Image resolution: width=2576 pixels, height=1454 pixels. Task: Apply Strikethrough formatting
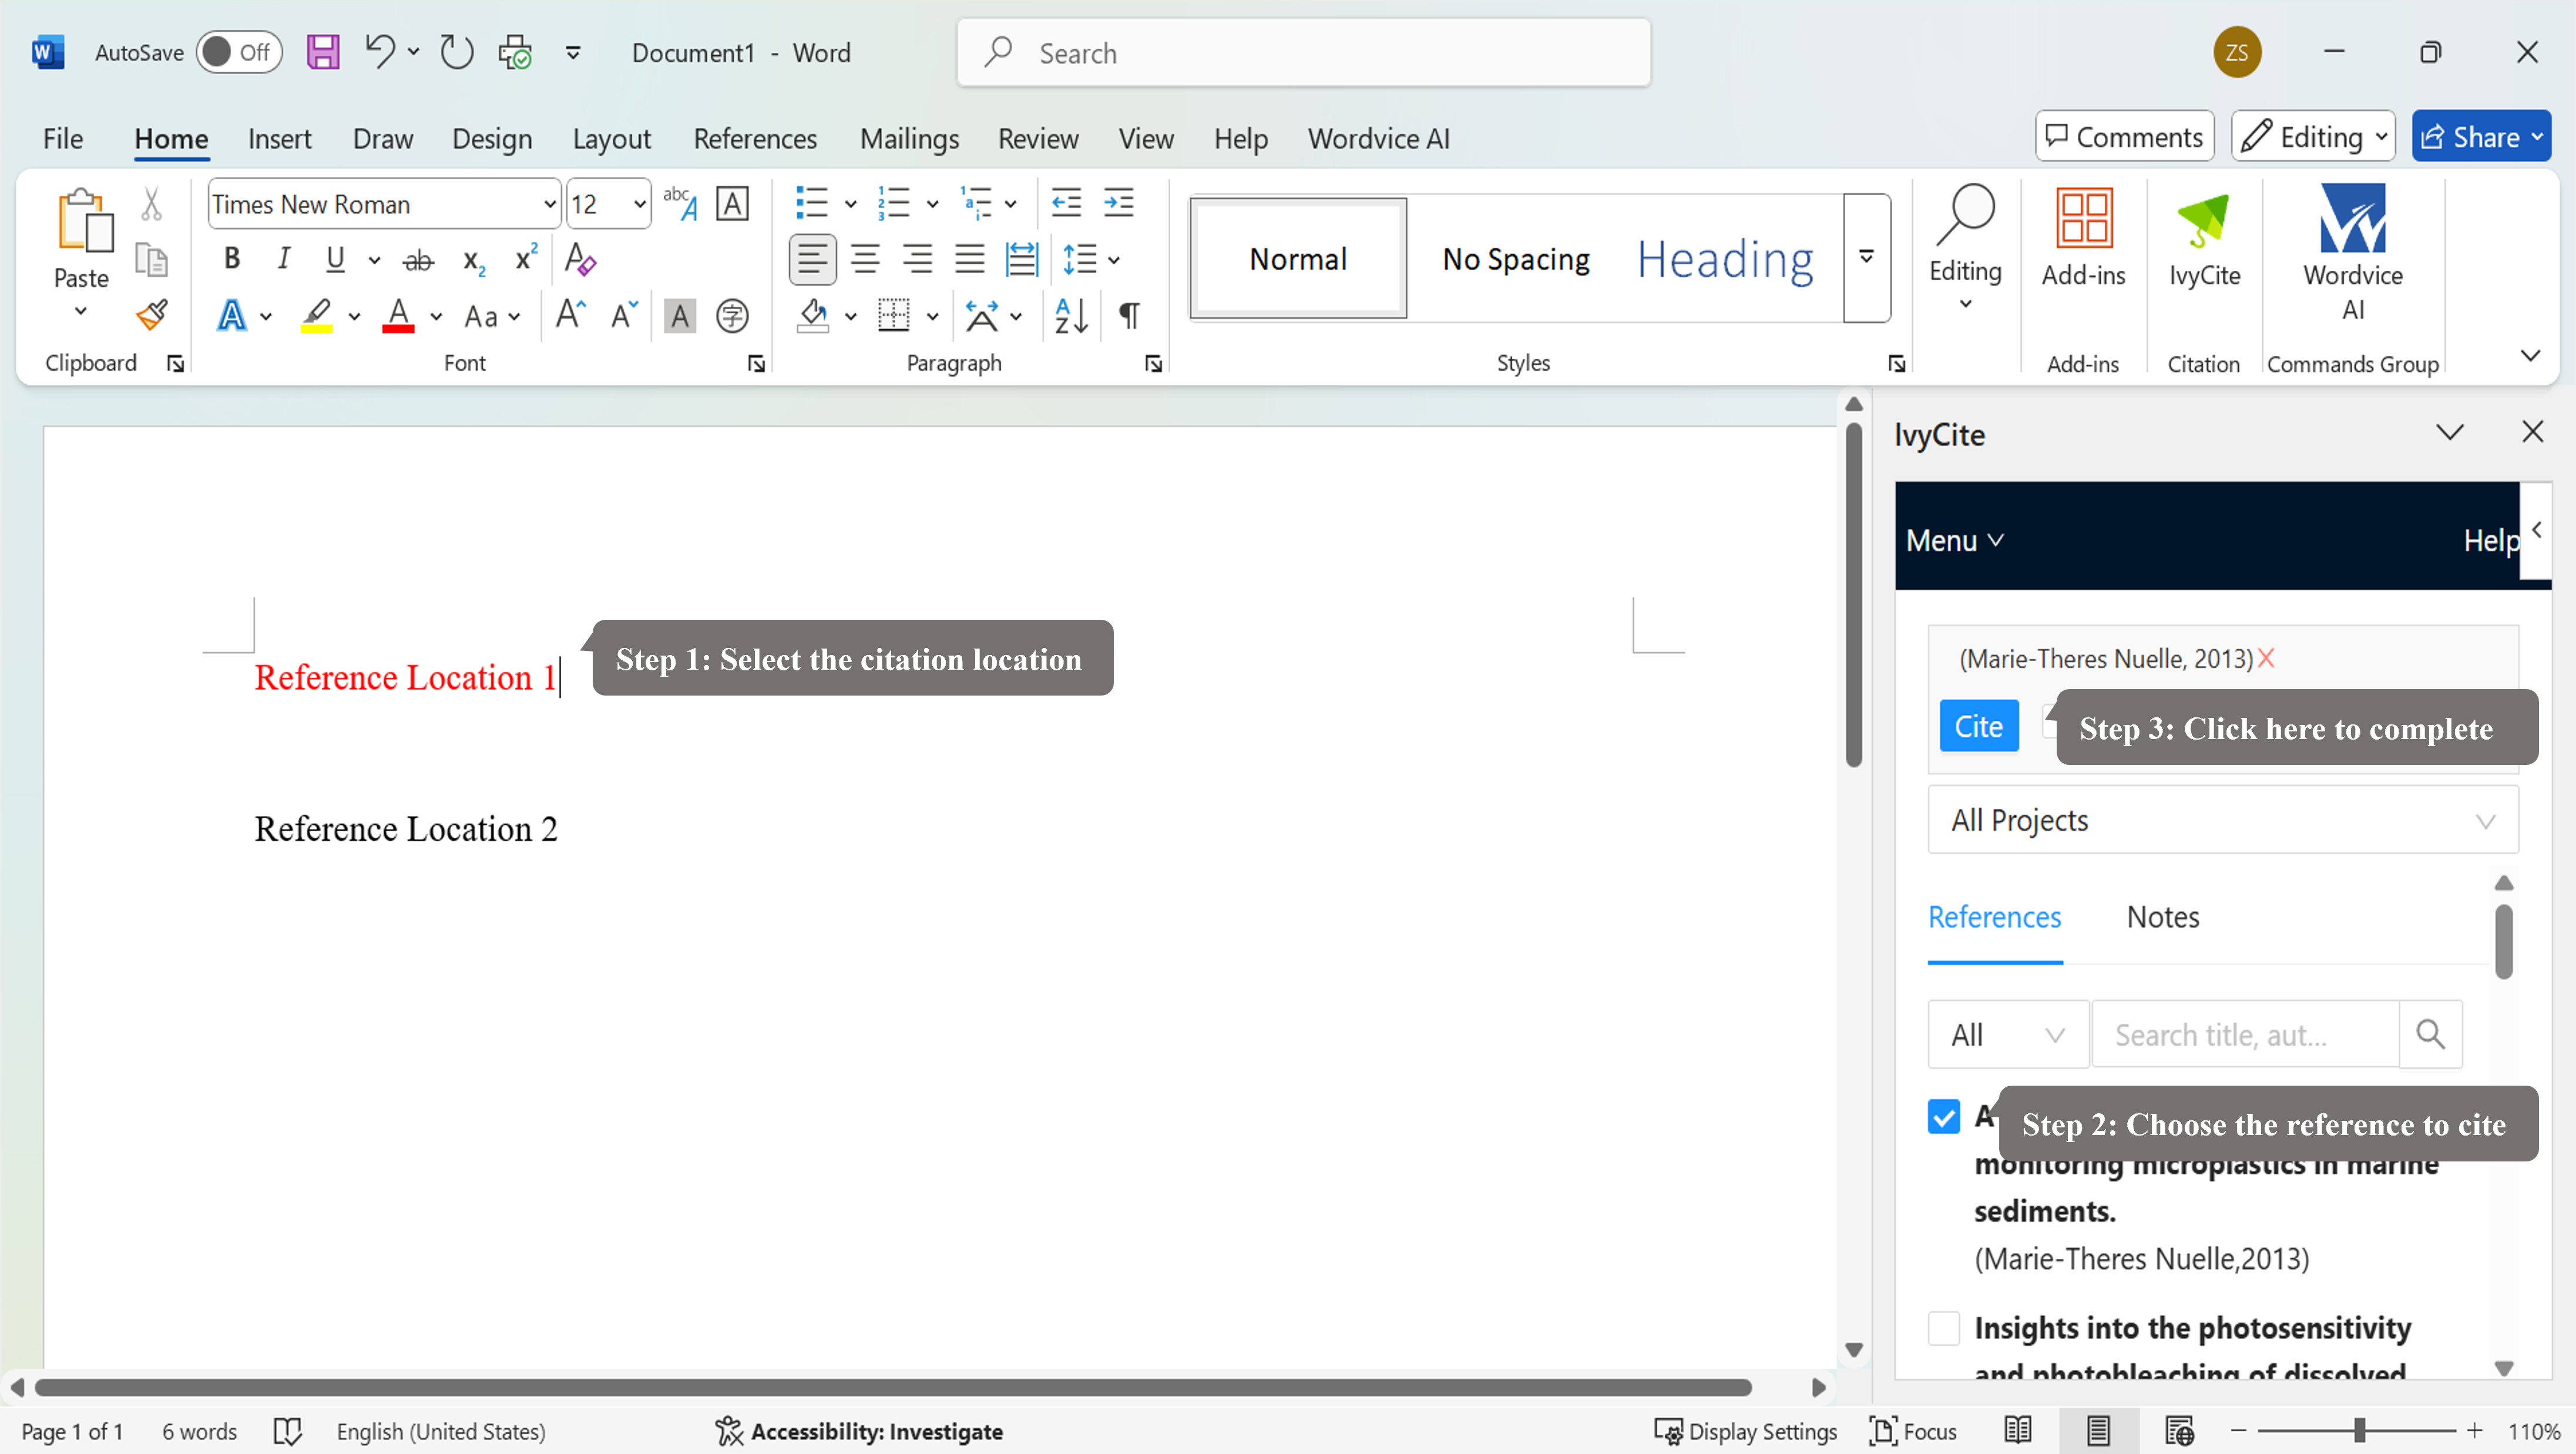(x=418, y=261)
